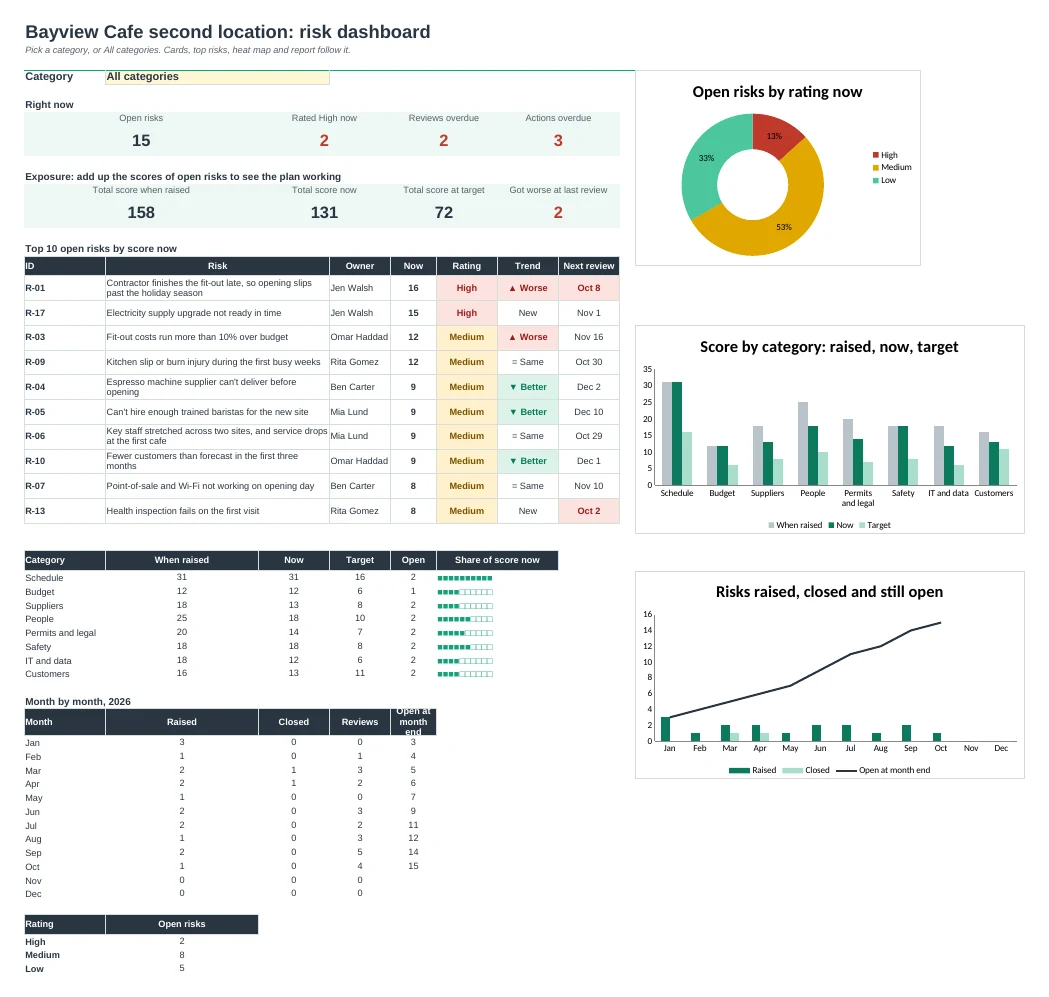Click the Budget share-of-score data bar

(465, 592)
